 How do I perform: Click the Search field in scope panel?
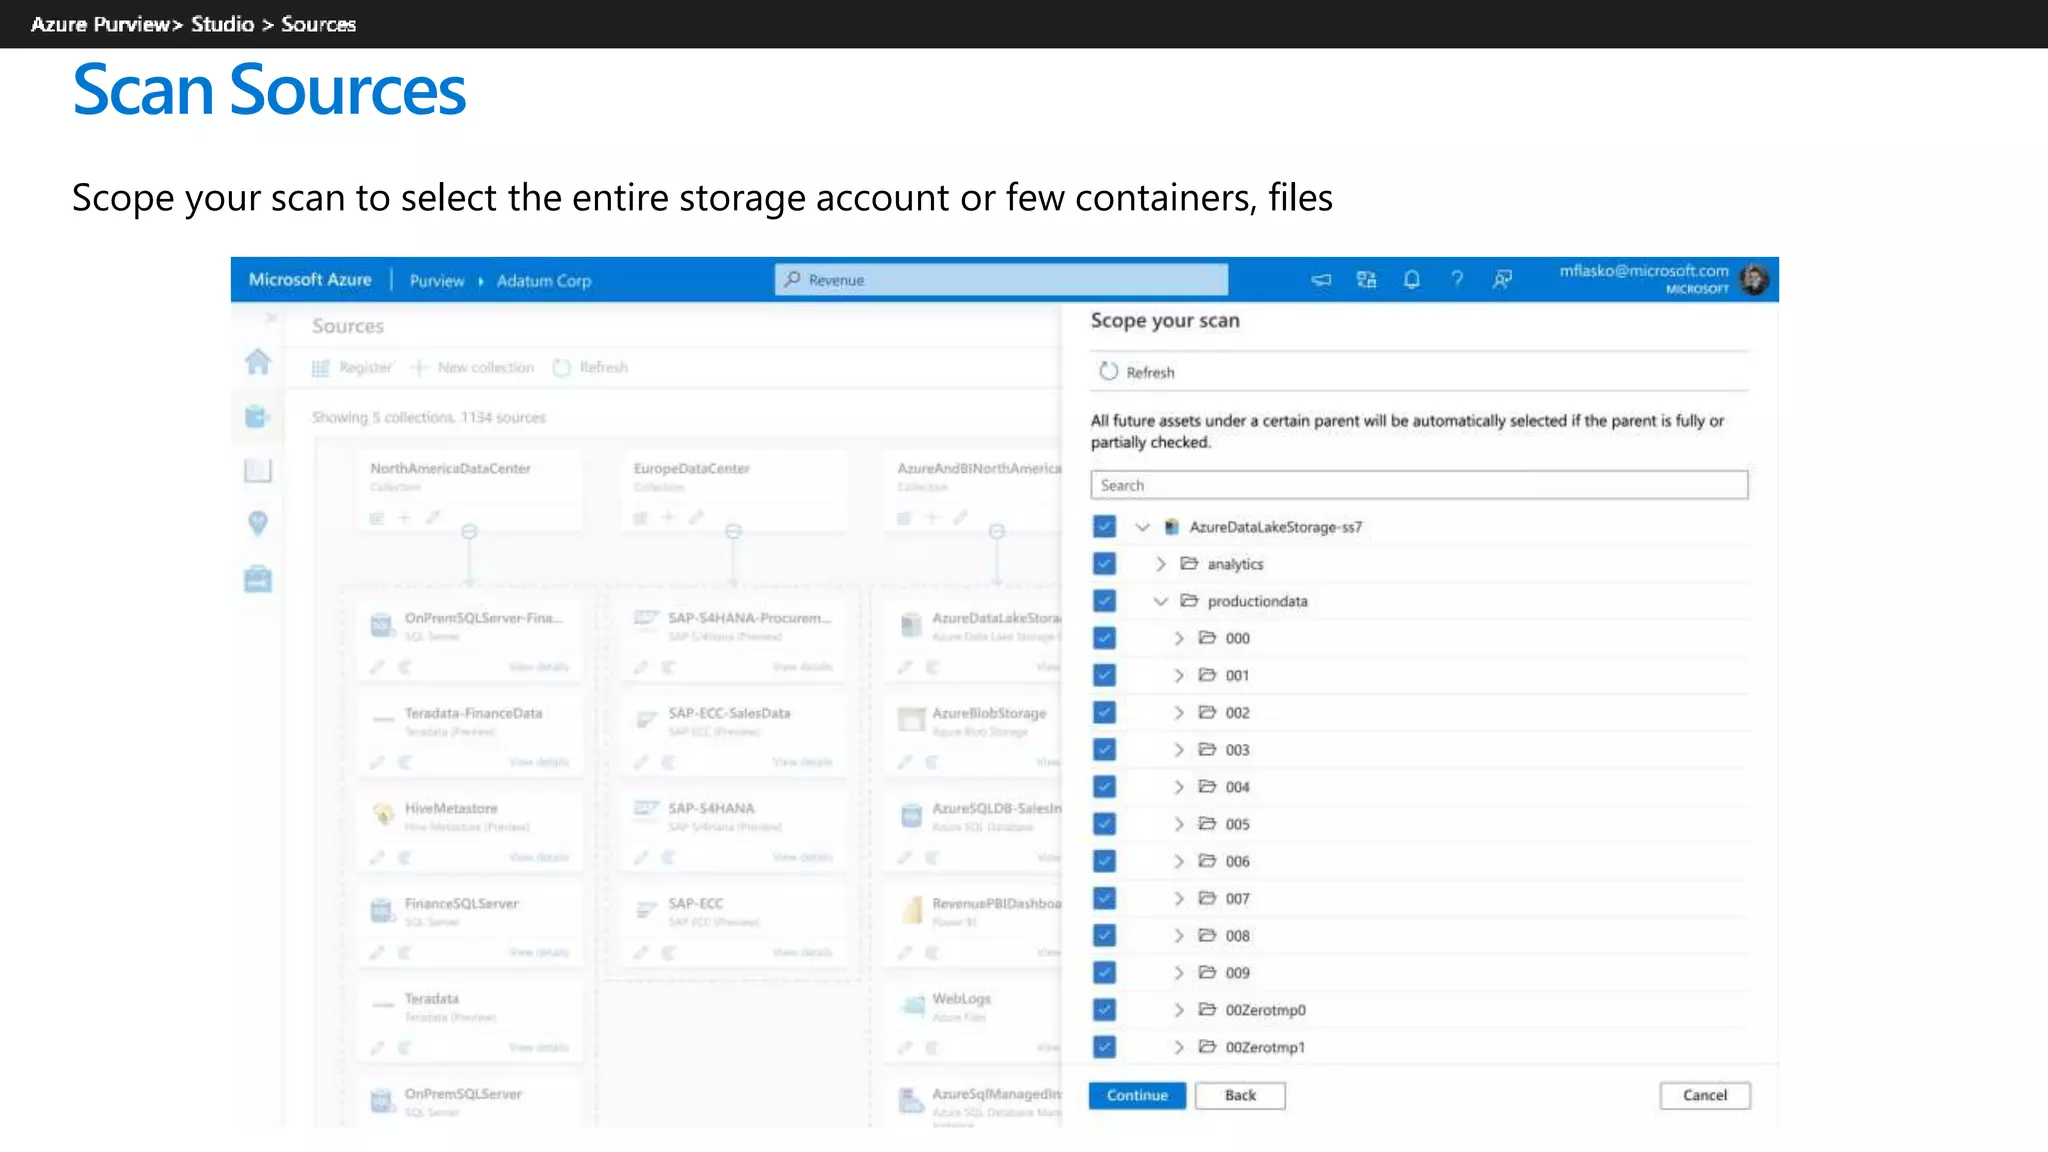[x=1418, y=485]
